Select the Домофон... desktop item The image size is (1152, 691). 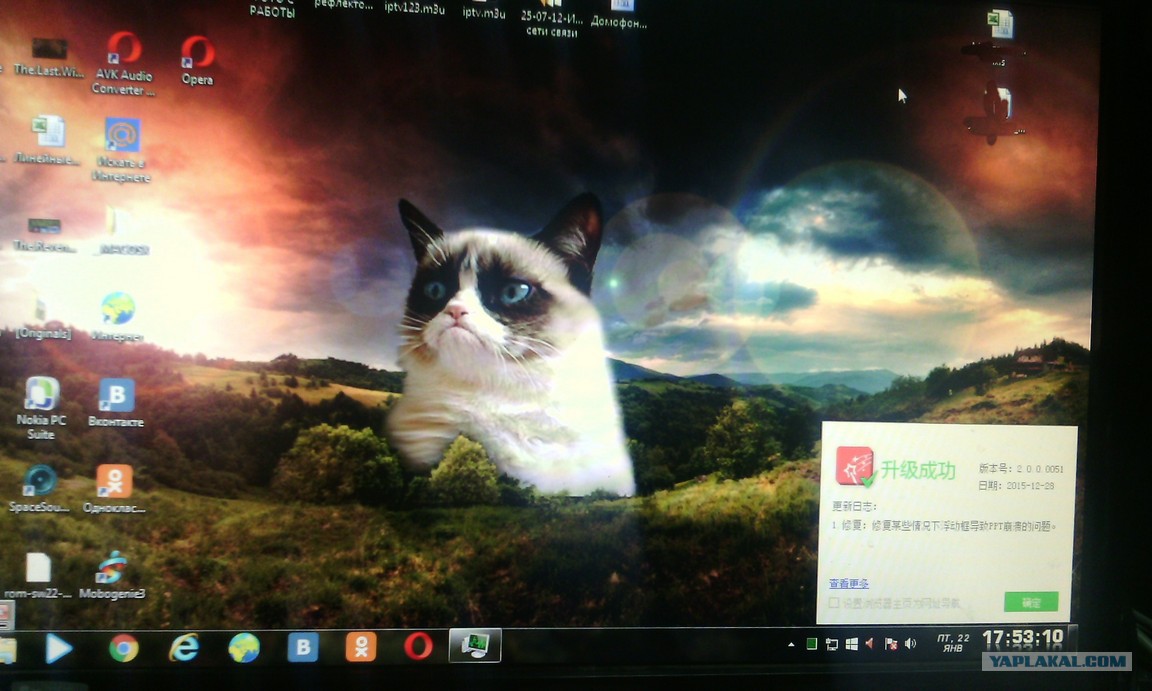tap(619, 16)
